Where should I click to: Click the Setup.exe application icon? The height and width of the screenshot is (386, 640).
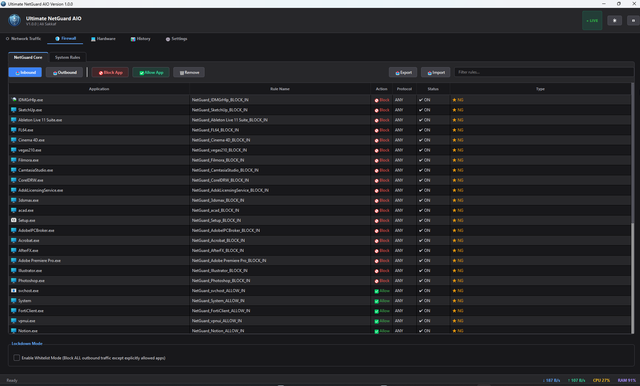pyautogui.click(x=13, y=220)
